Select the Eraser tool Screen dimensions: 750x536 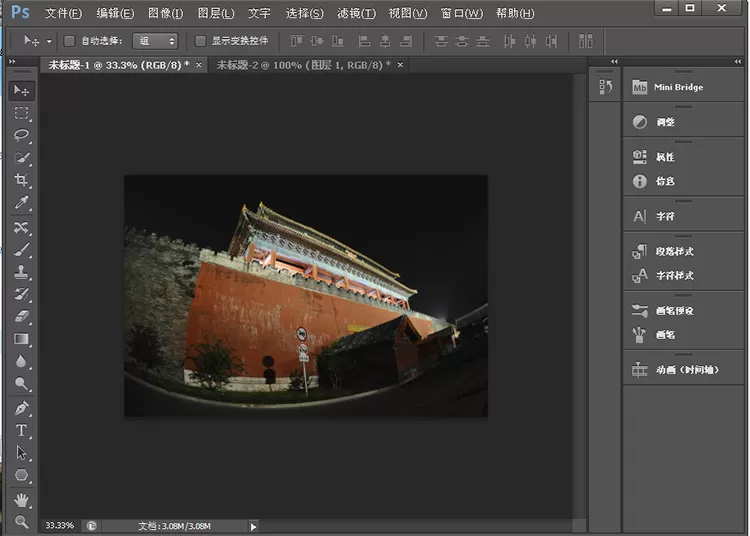pyautogui.click(x=21, y=316)
